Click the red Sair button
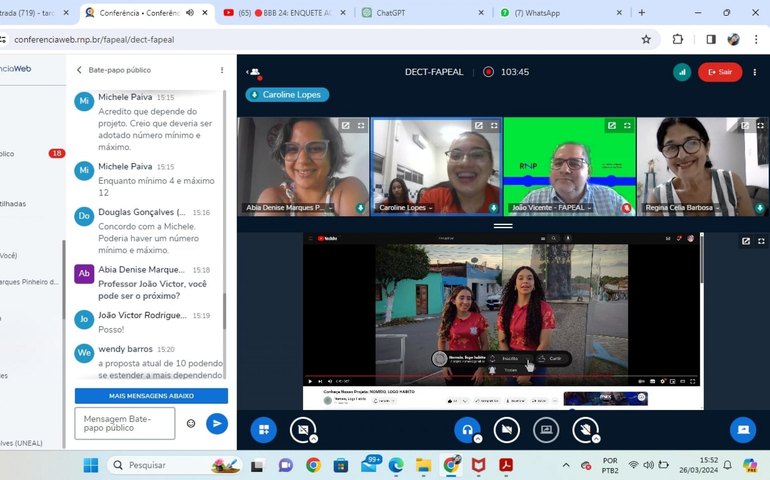The width and height of the screenshot is (770, 480). (719, 72)
